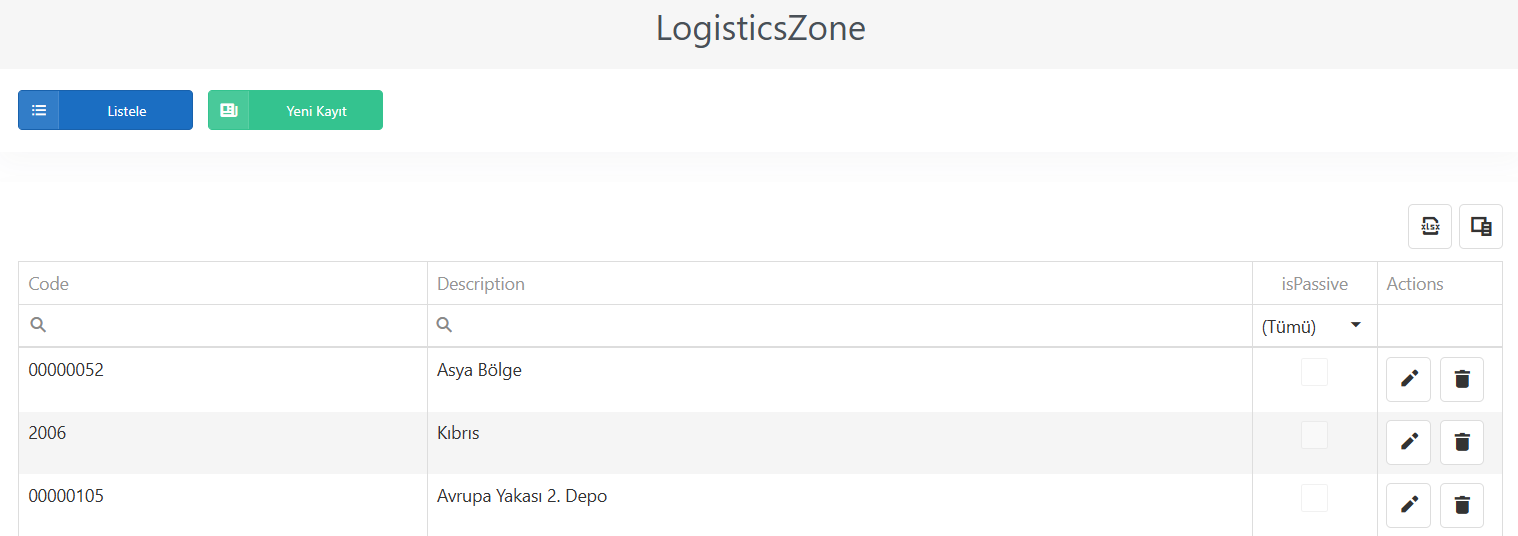Click the isPassive column header
1518x536 pixels.
[x=1315, y=283]
